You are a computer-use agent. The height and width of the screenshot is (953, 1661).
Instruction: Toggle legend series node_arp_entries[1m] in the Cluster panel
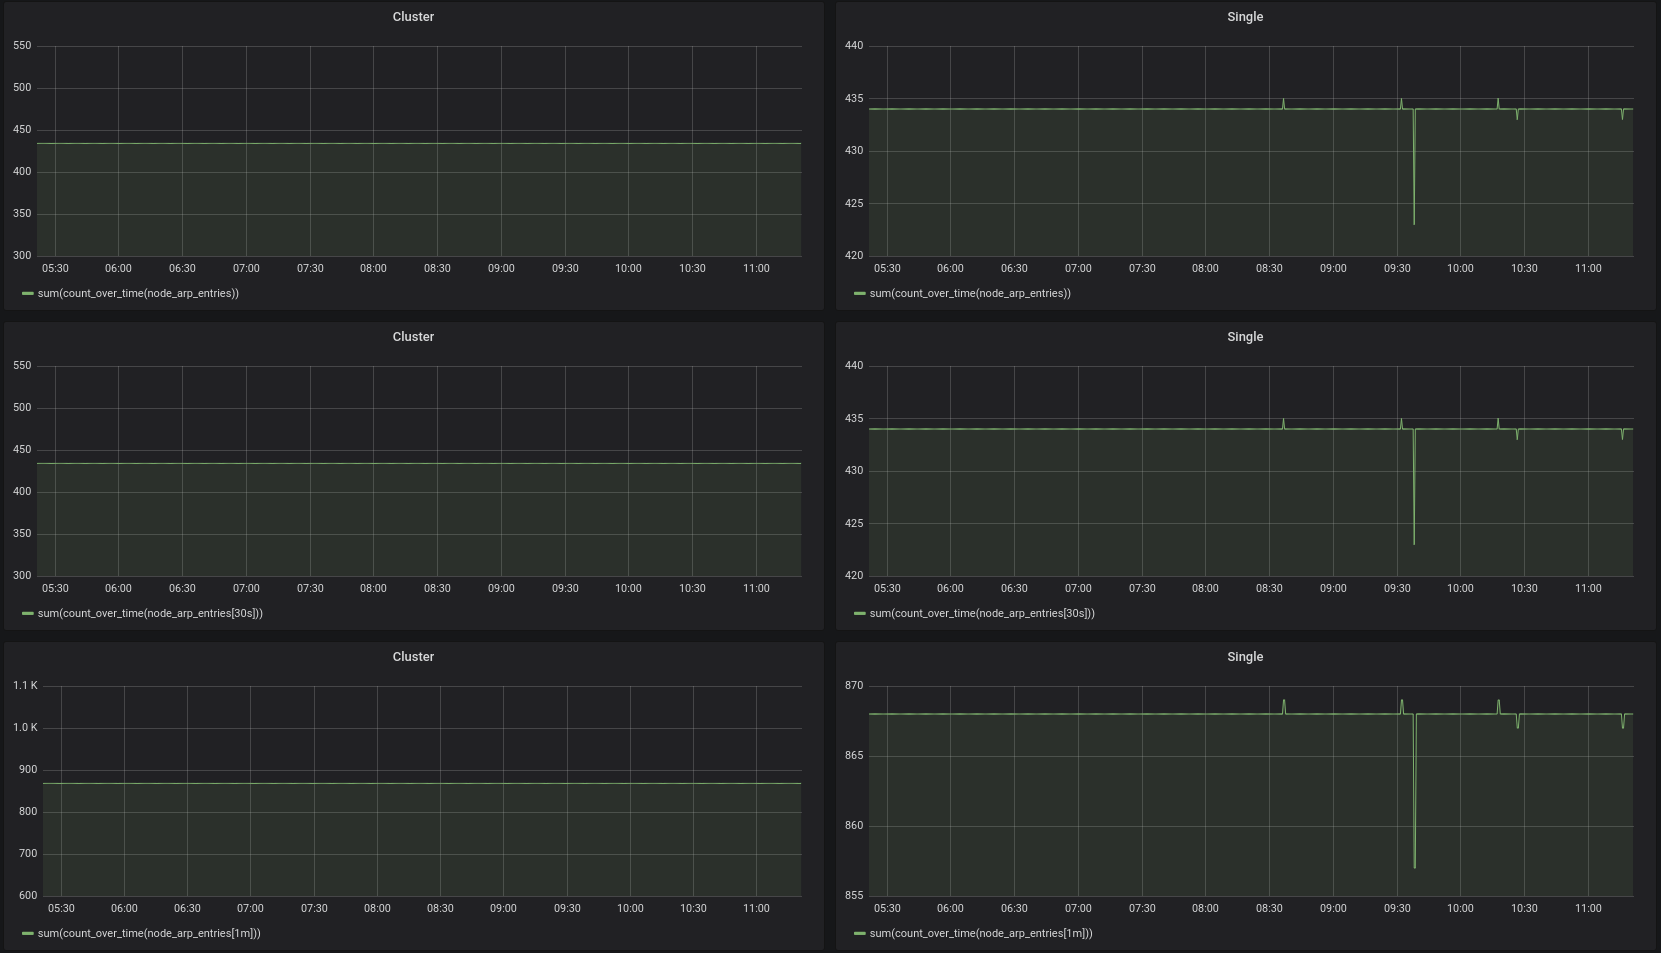(149, 934)
